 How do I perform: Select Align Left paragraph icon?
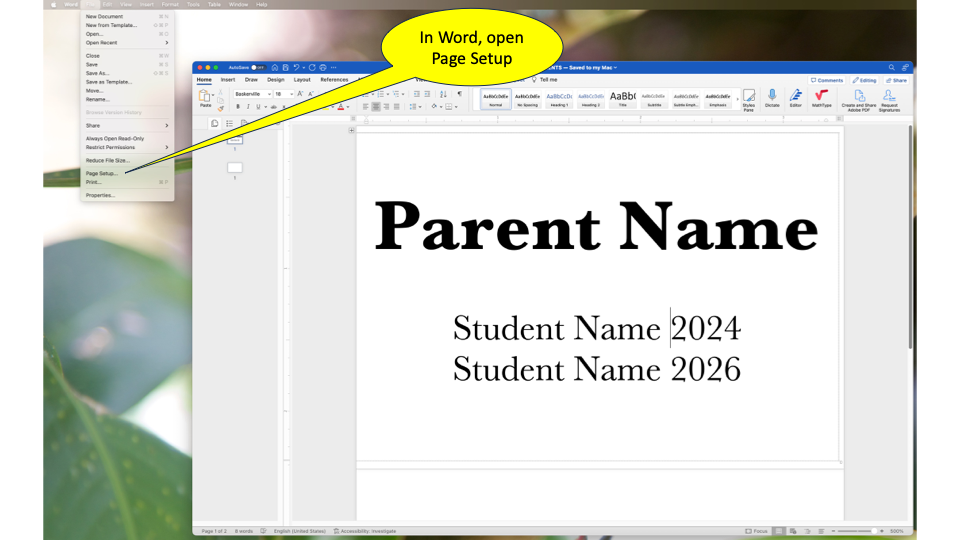(366, 107)
